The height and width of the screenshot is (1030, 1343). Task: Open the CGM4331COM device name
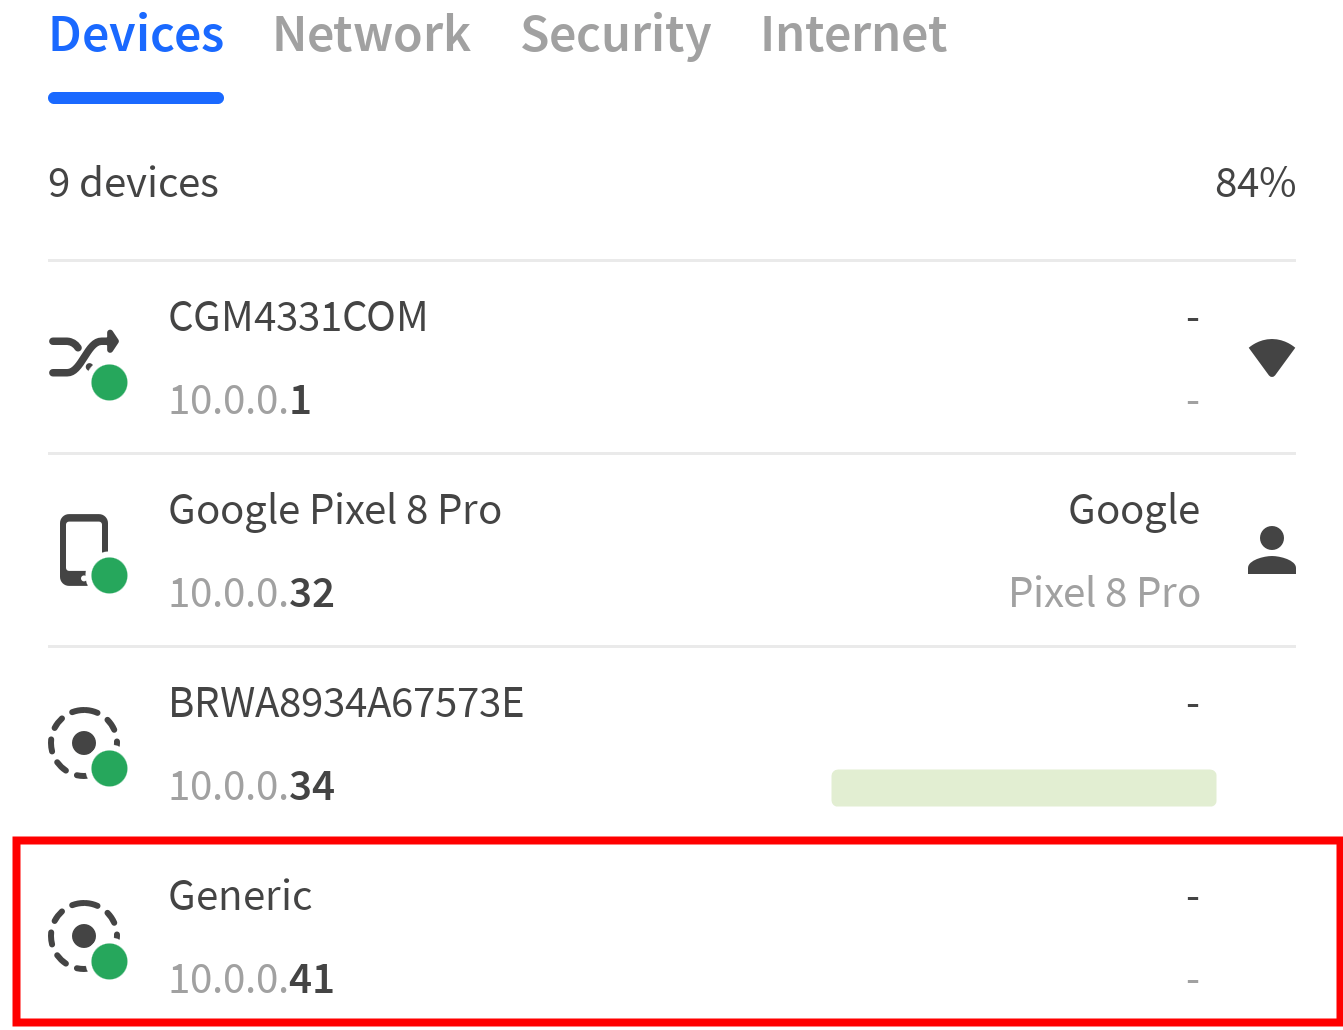298,317
